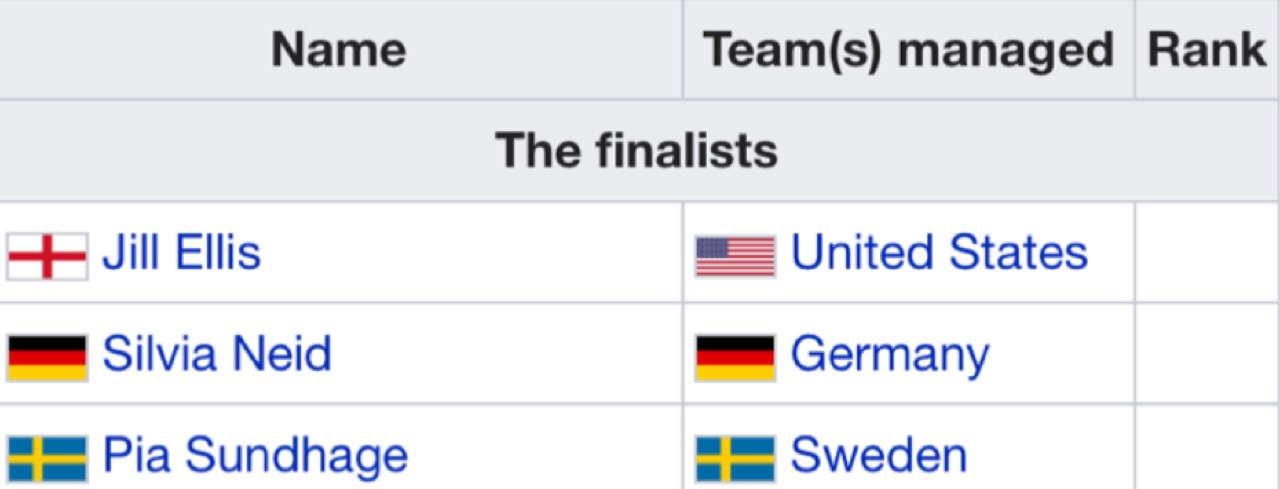
Task: Click the England flag beside Jill Ellis
Action: (47, 256)
